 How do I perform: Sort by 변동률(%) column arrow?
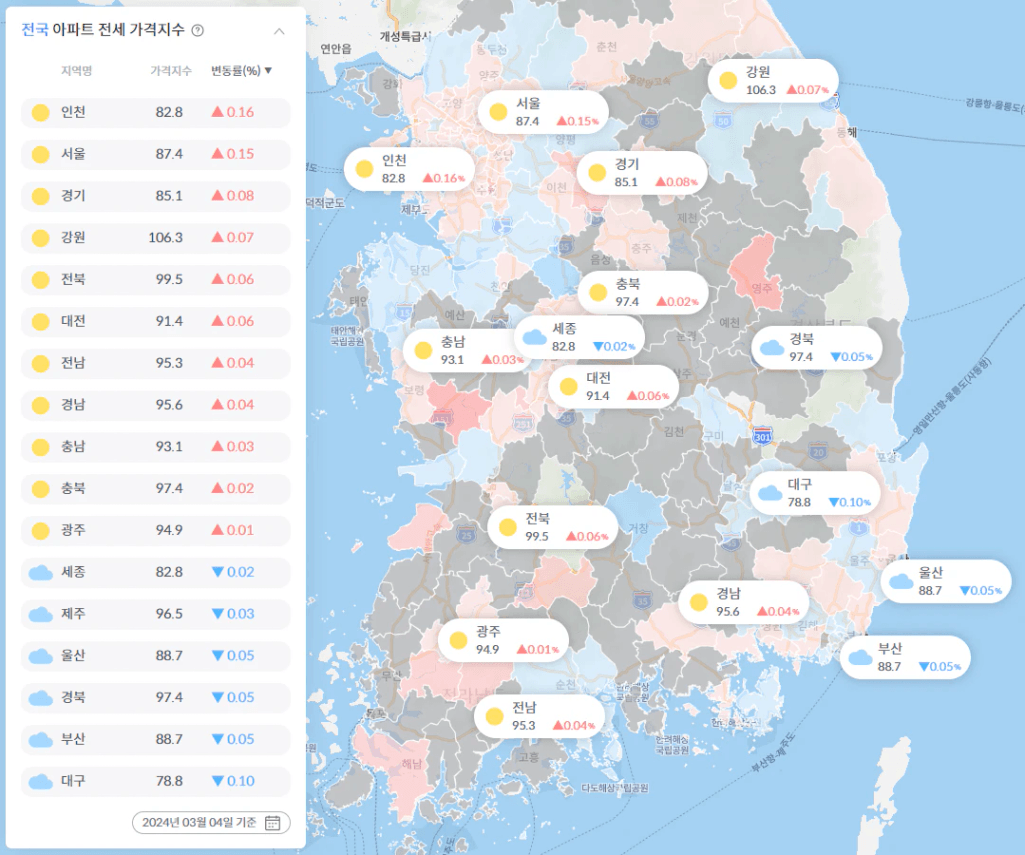coord(268,71)
